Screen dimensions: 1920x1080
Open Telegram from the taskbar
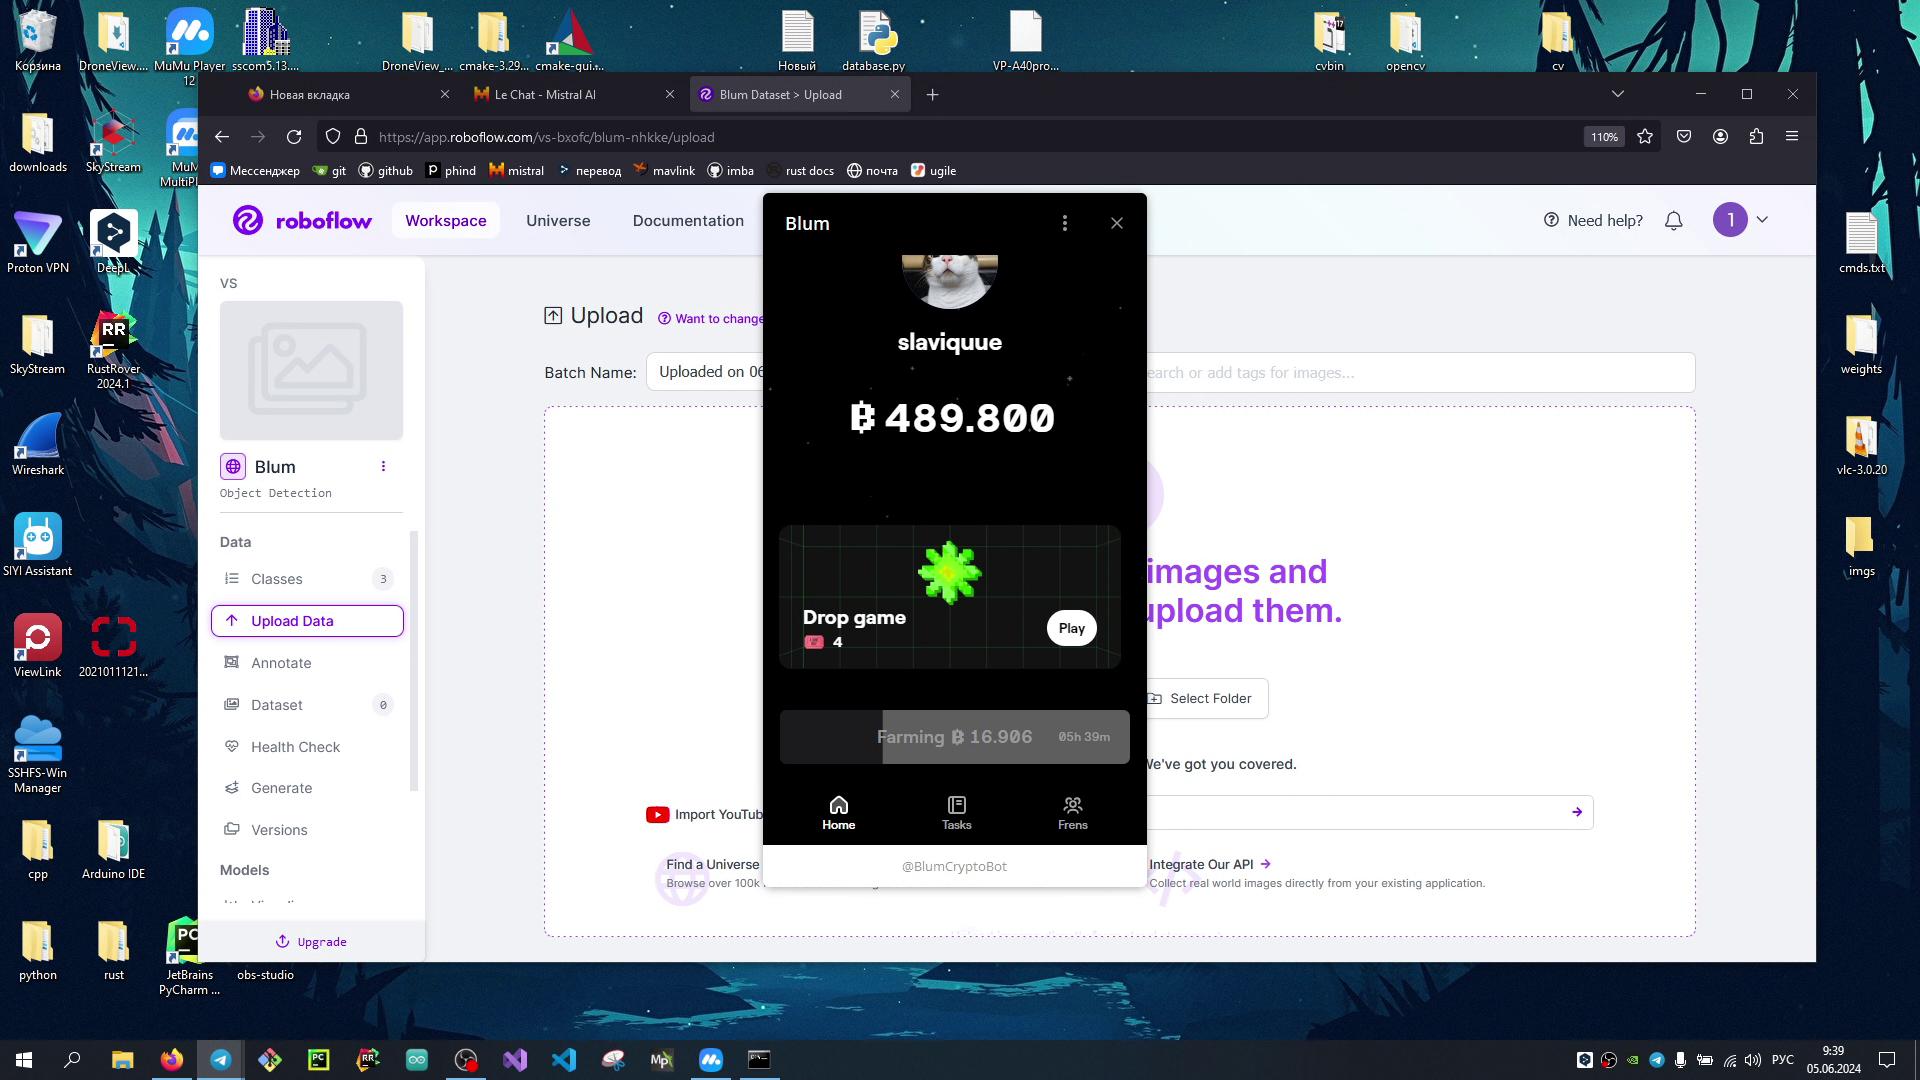coord(221,1060)
